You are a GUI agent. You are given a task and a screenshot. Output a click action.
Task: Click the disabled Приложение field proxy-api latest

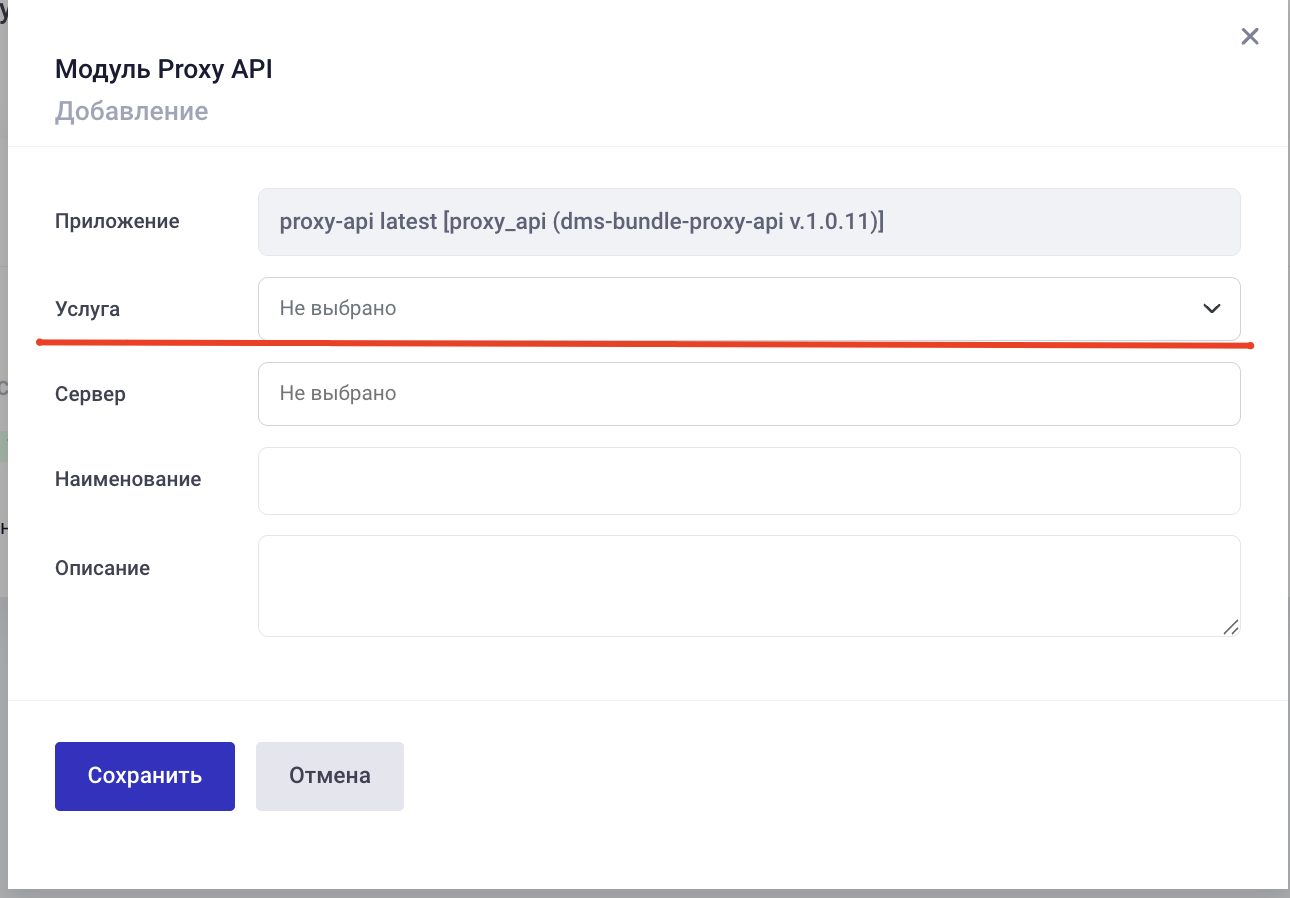pyautogui.click(x=749, y=222)
